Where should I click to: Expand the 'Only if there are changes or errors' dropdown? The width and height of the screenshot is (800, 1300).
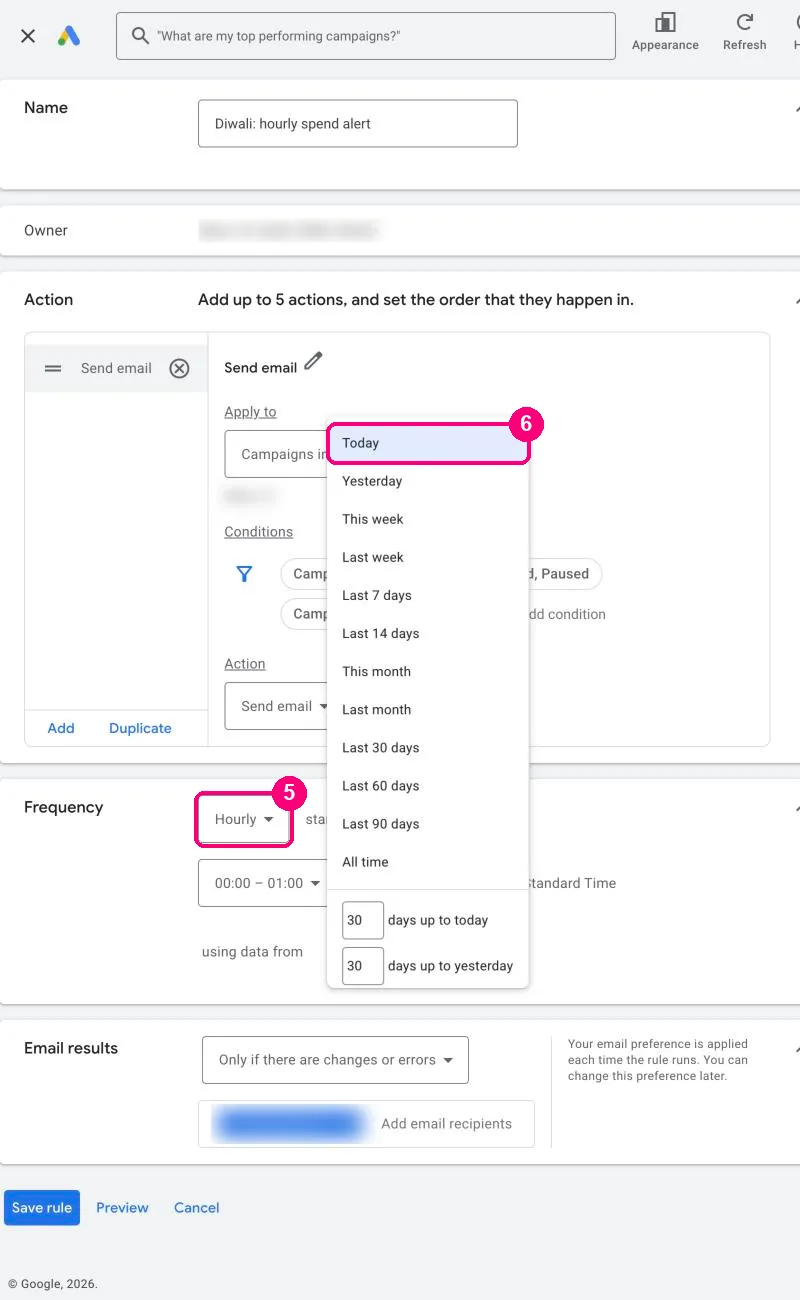pyautogui.click(x=335, y=1060)
